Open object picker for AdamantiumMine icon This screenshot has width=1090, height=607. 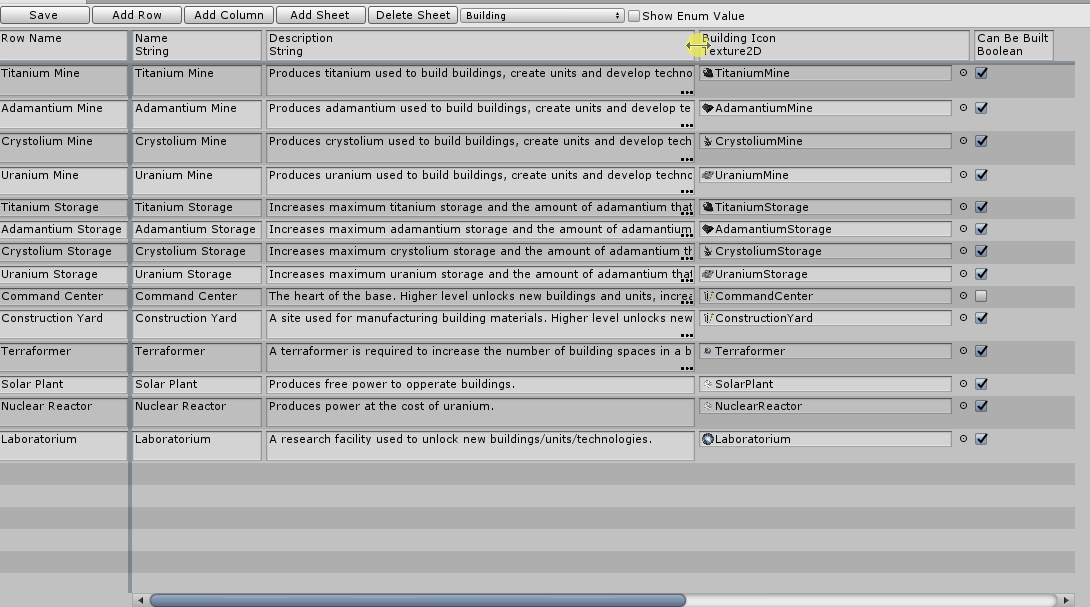coord(963,108)
